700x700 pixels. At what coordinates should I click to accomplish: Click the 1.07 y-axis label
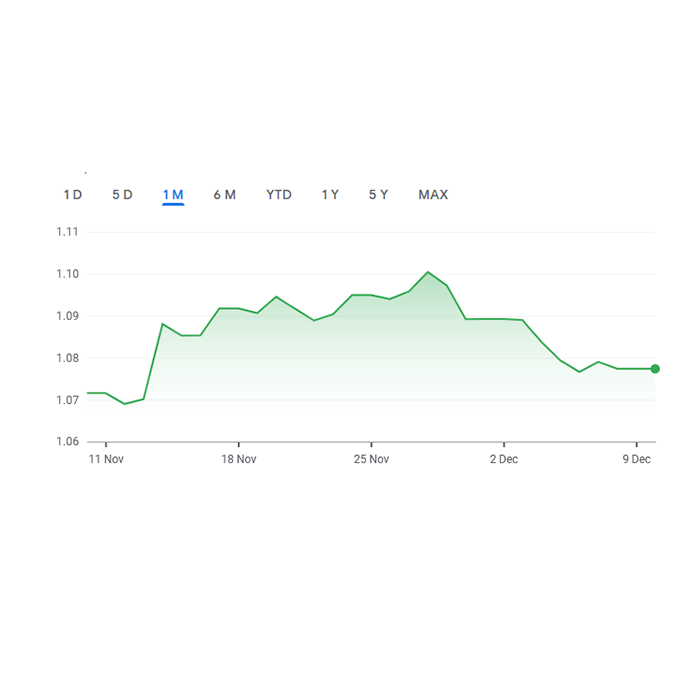(68, 400)
